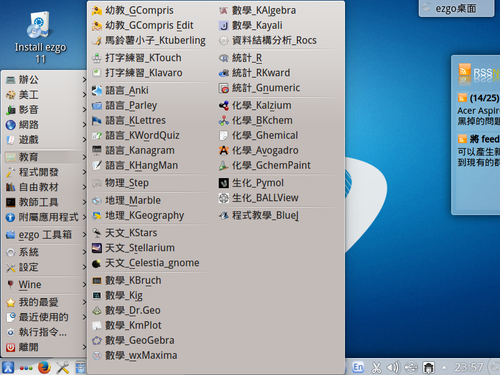This screenshot has height=375, width=500.
Task: Click the 天文_Celestia_gnome icon
Action: coord(97,263)
